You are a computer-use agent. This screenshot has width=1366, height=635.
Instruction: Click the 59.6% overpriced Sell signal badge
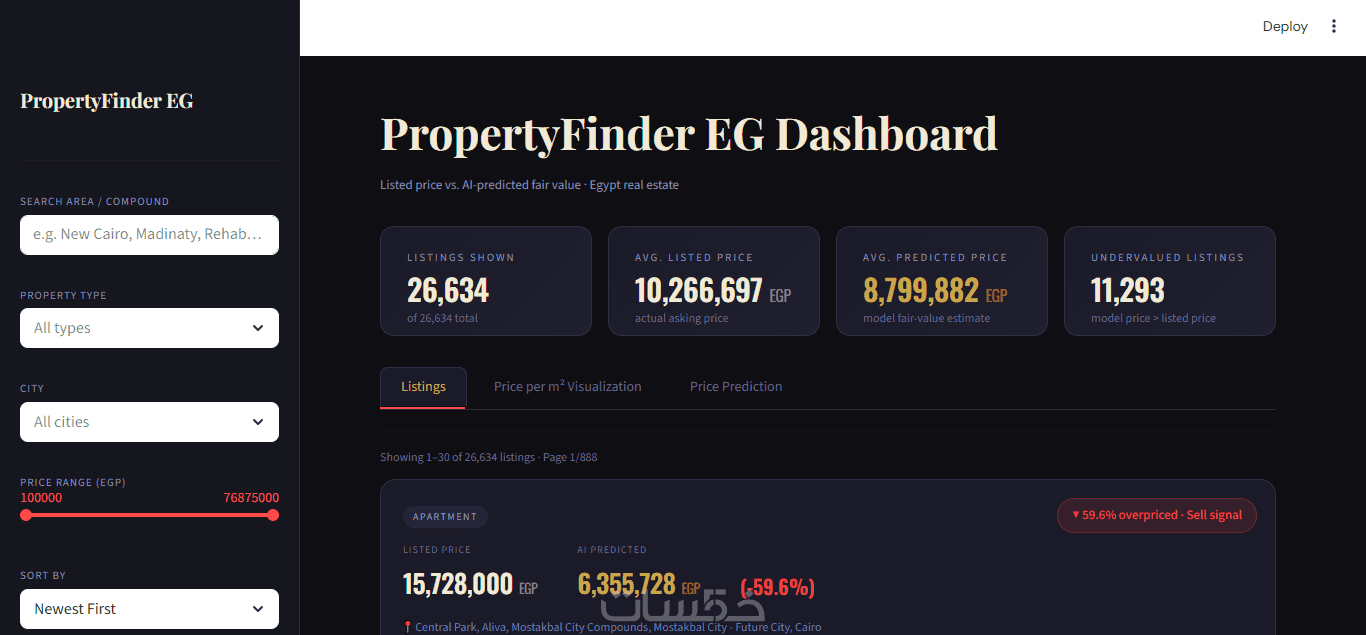(x=1157, y=515)
